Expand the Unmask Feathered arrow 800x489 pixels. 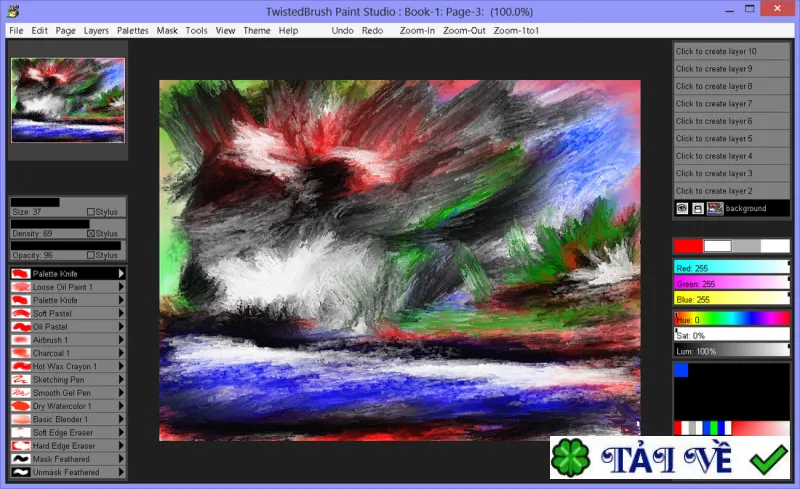coord(121,473)
